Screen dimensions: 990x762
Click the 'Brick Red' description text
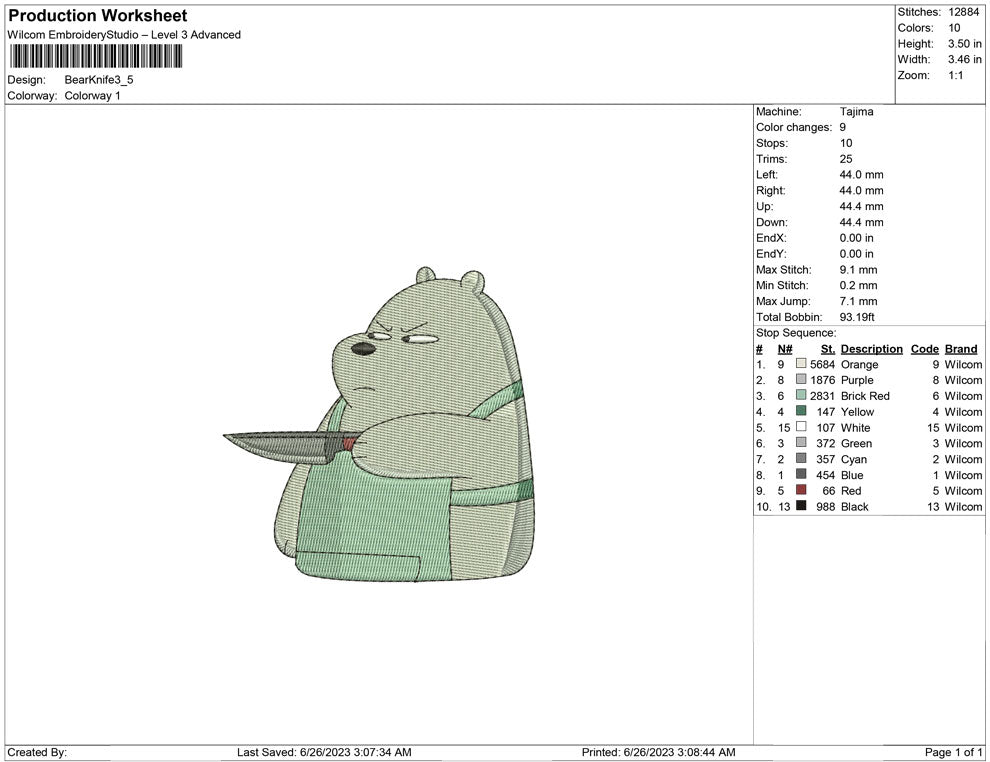click(x=865, y=396)
